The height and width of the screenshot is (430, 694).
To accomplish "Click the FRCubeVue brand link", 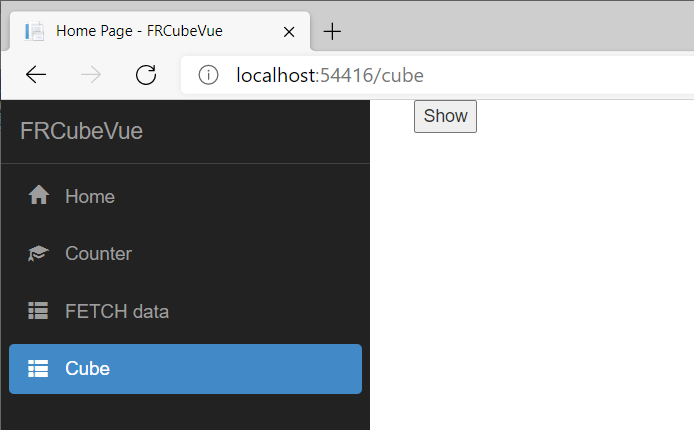I will point(81,131).
